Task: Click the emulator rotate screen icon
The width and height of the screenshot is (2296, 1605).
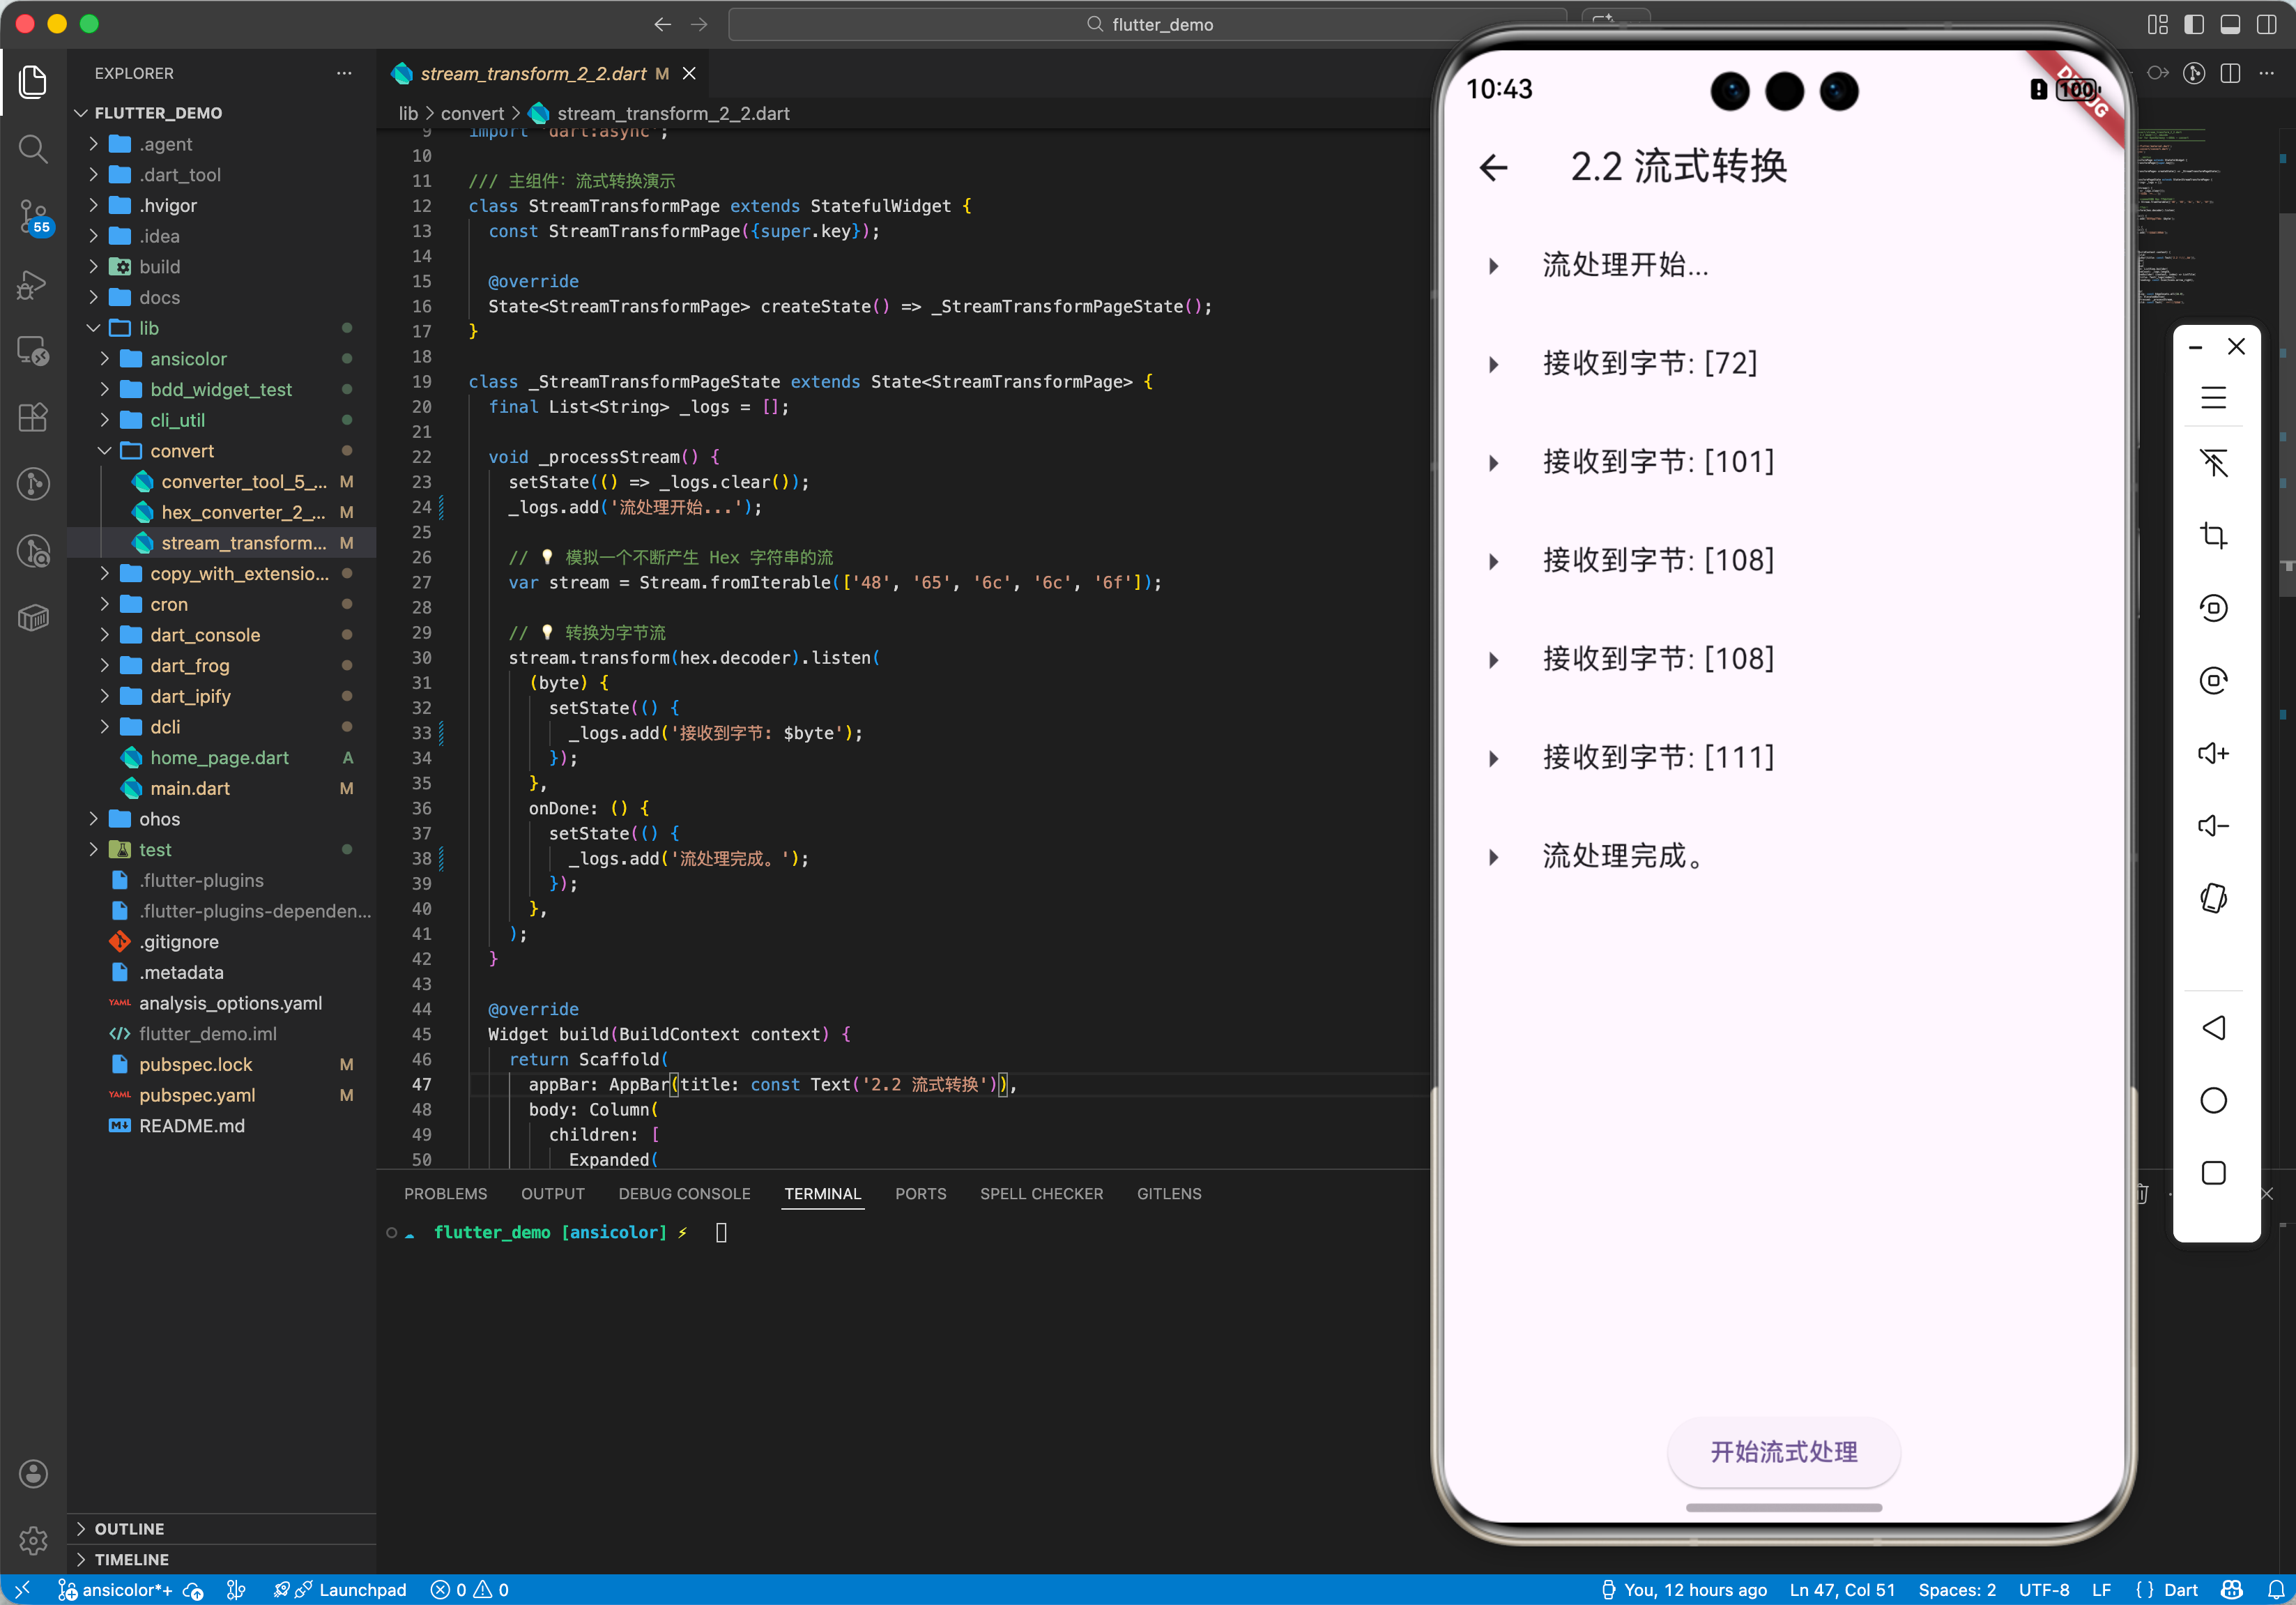Action: (2213, 897)
